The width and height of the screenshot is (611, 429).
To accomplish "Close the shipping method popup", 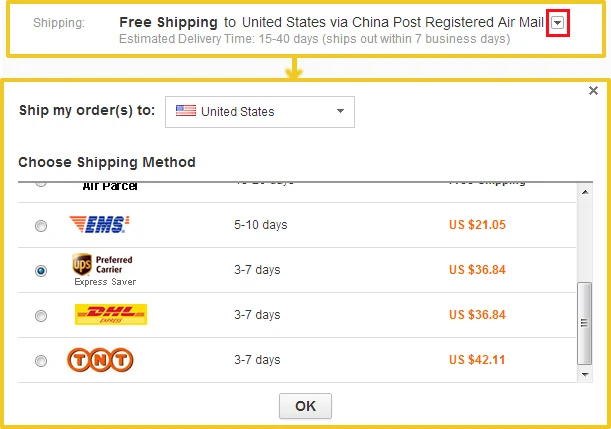I will pyautogui.click(x=593, y=91).
